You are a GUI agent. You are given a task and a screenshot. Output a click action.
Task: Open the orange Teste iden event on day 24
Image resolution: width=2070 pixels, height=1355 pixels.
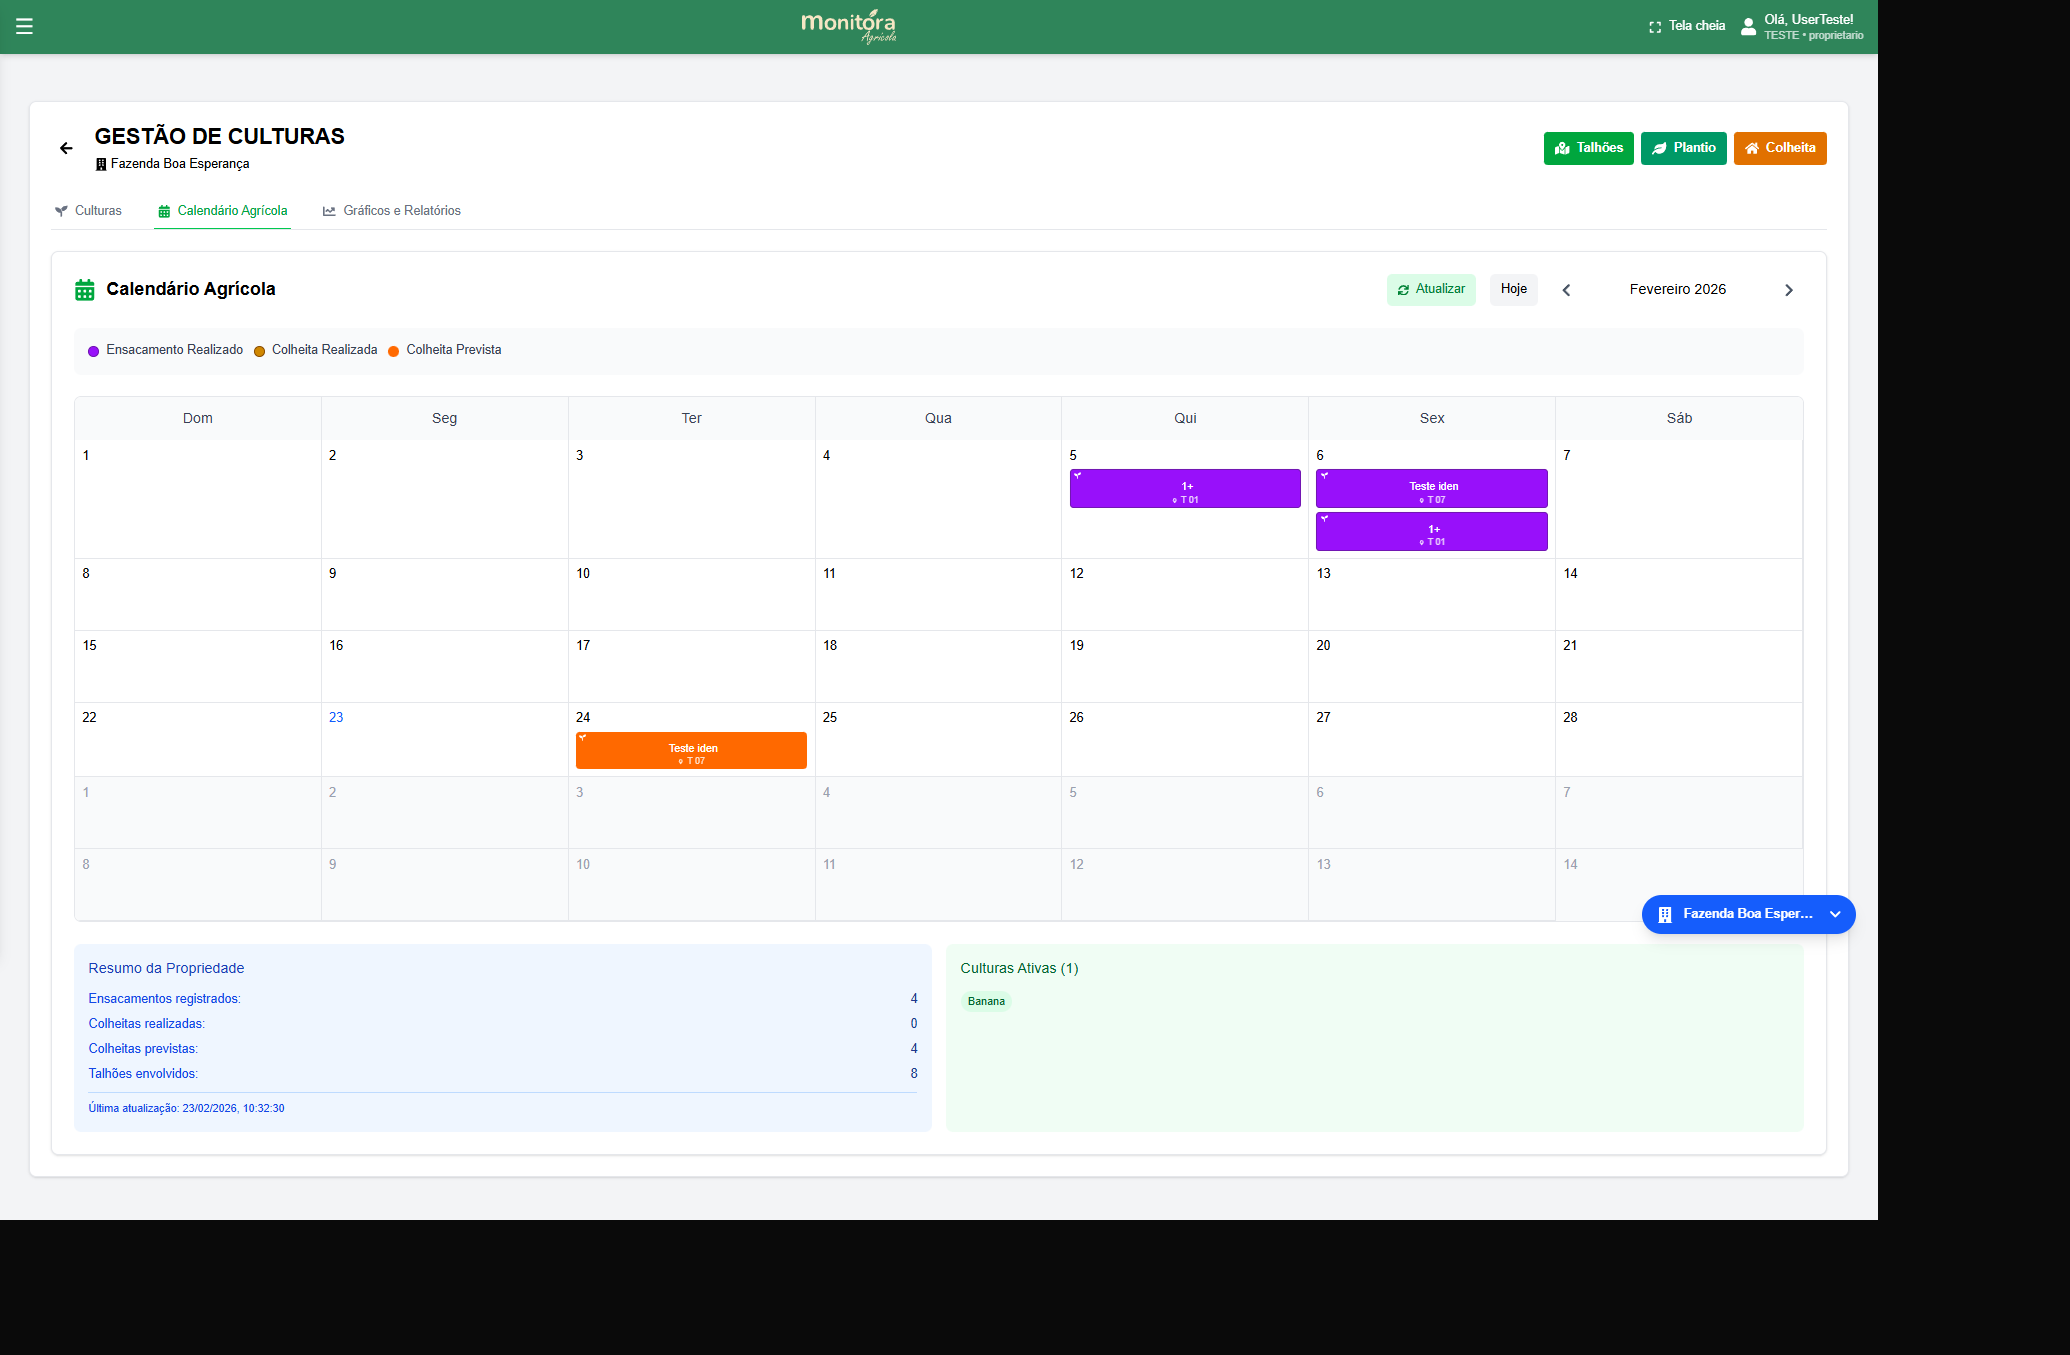tap(691, 751)
